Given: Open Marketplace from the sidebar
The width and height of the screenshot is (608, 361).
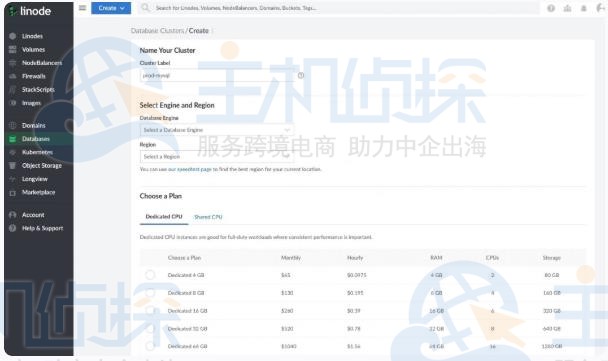Looking at the screenshot, I should (x=39, y=192).
